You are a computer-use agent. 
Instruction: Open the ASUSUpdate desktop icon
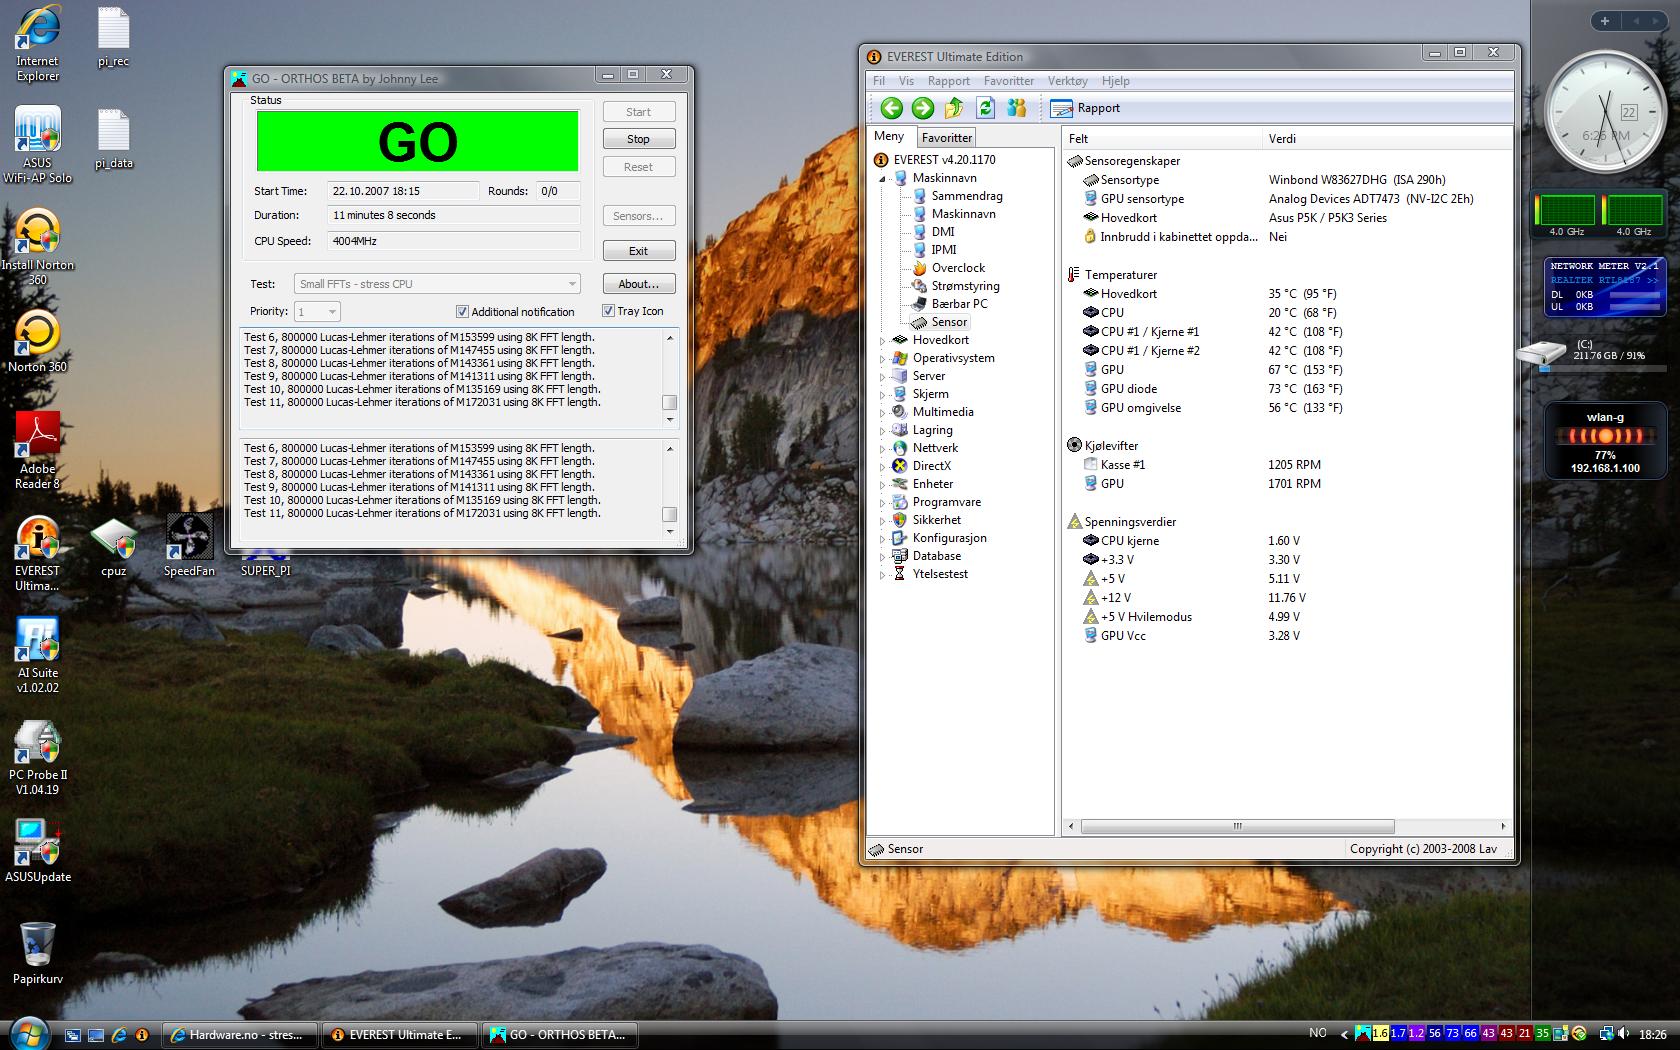[38, 852]
